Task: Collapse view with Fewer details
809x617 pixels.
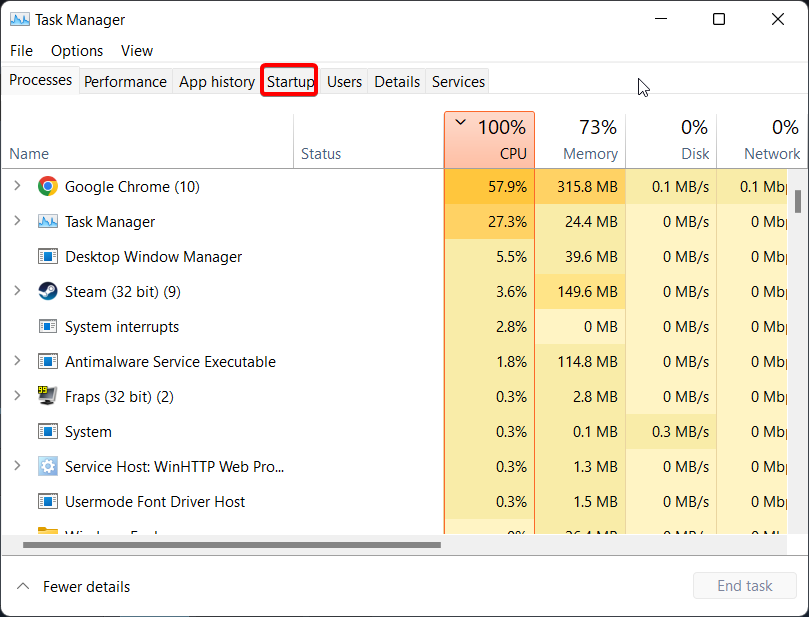Action: pyautogui.click(x=74, y=587)
